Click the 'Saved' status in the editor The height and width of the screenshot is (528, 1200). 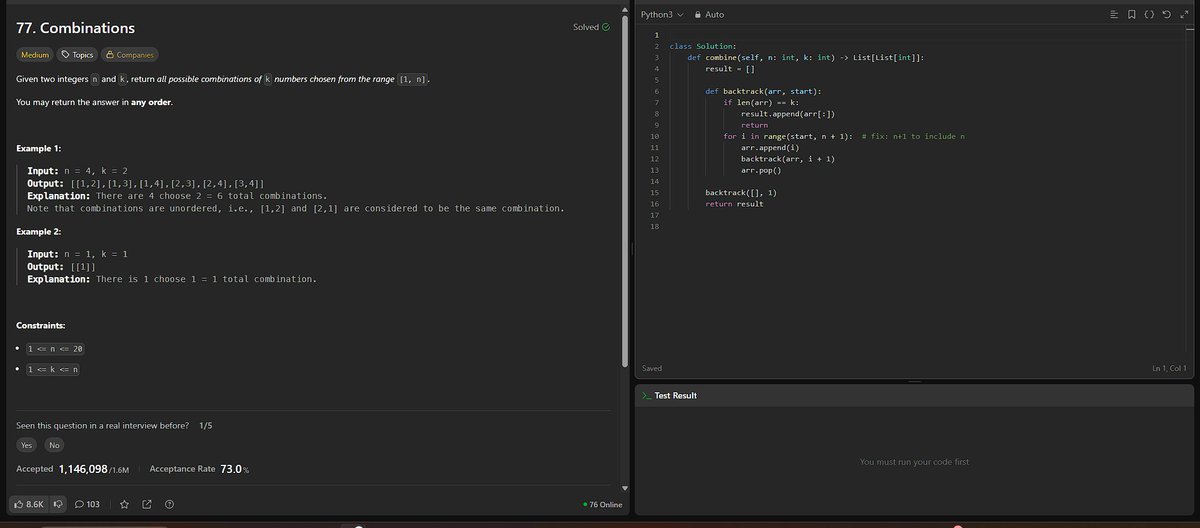click(x=652, y=369)
